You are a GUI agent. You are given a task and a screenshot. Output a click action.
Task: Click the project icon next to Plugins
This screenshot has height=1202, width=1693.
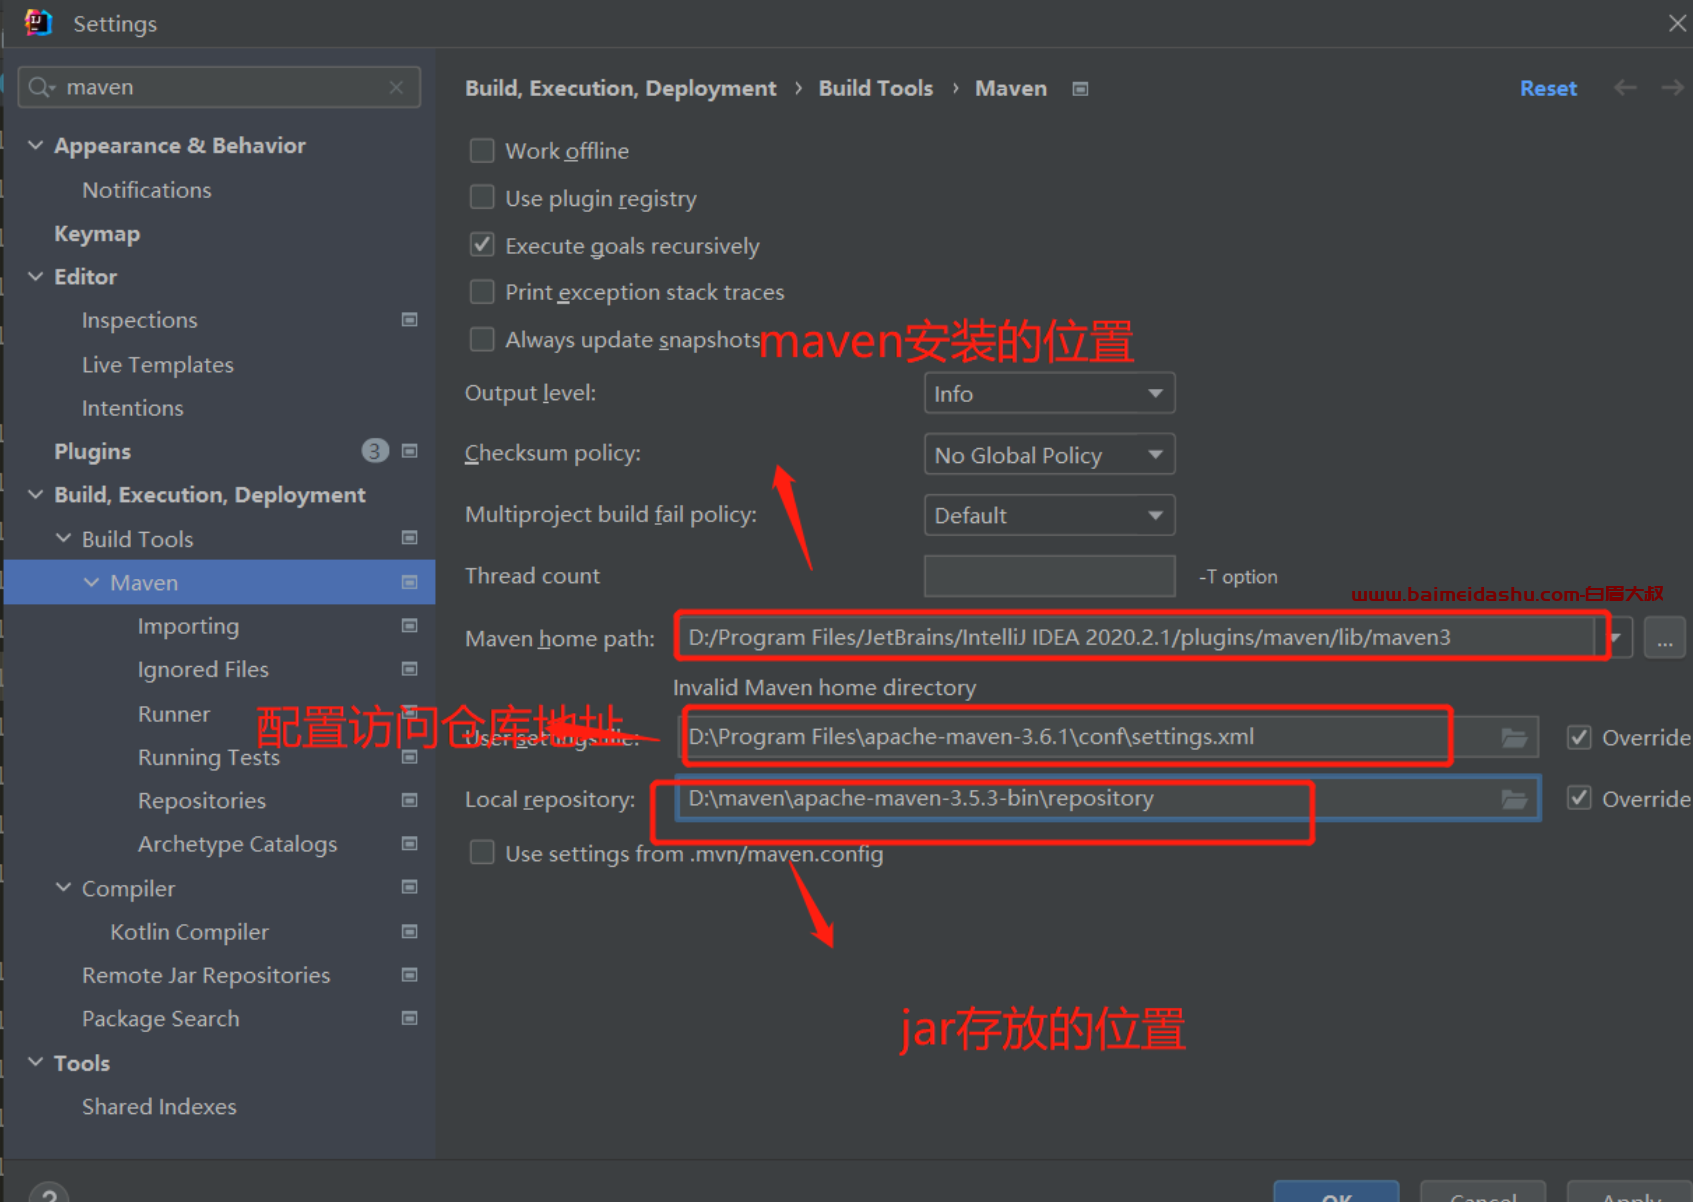(409, 451)
